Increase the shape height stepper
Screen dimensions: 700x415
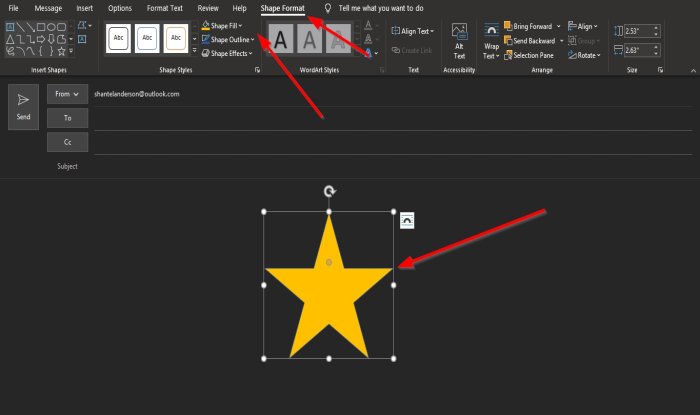click(x=656, y=28)
